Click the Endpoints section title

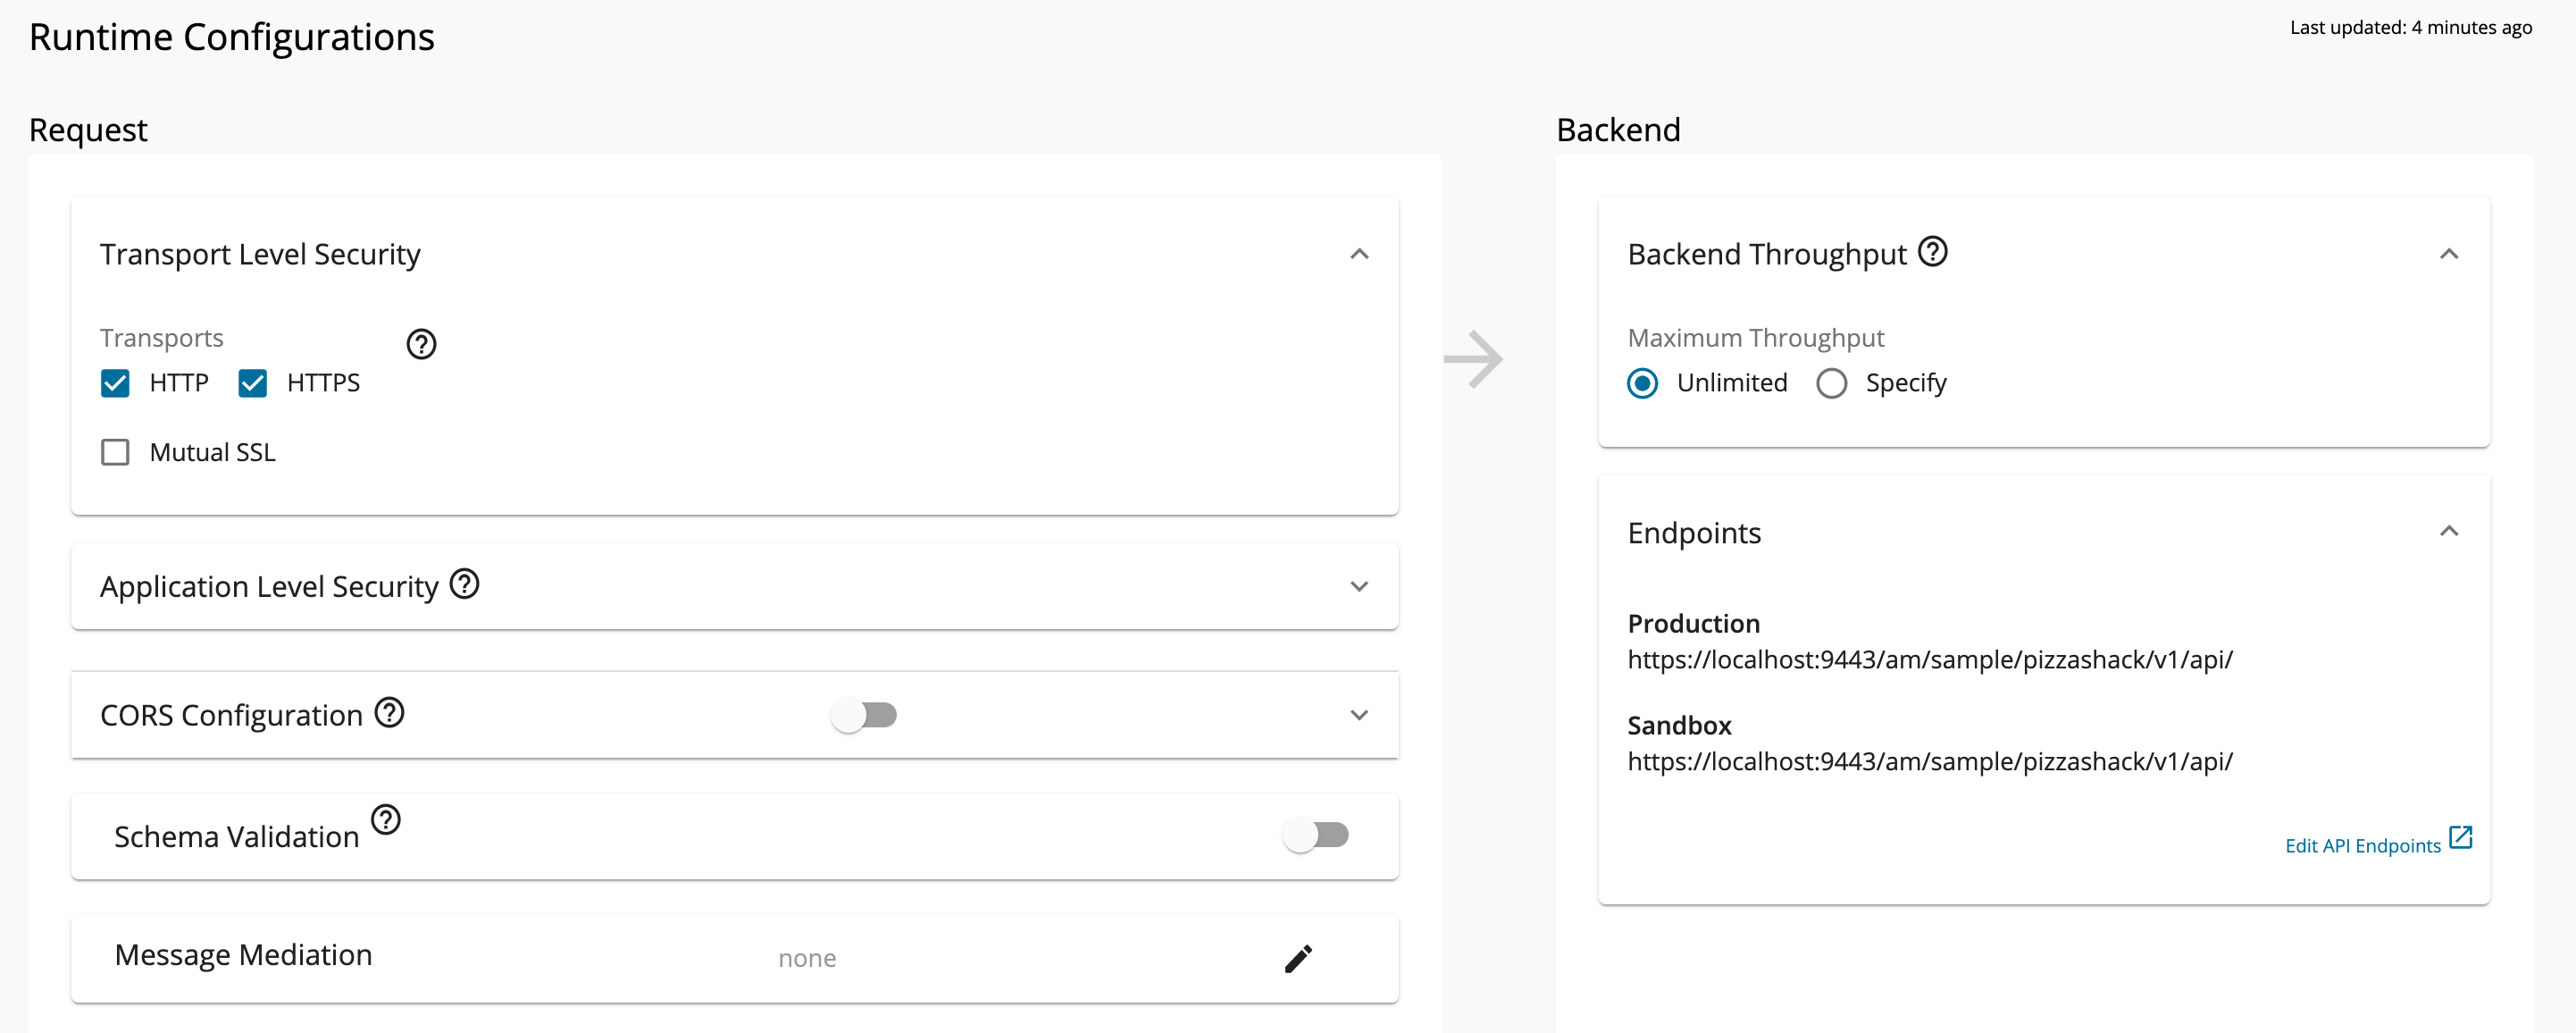click(1694, 533)
